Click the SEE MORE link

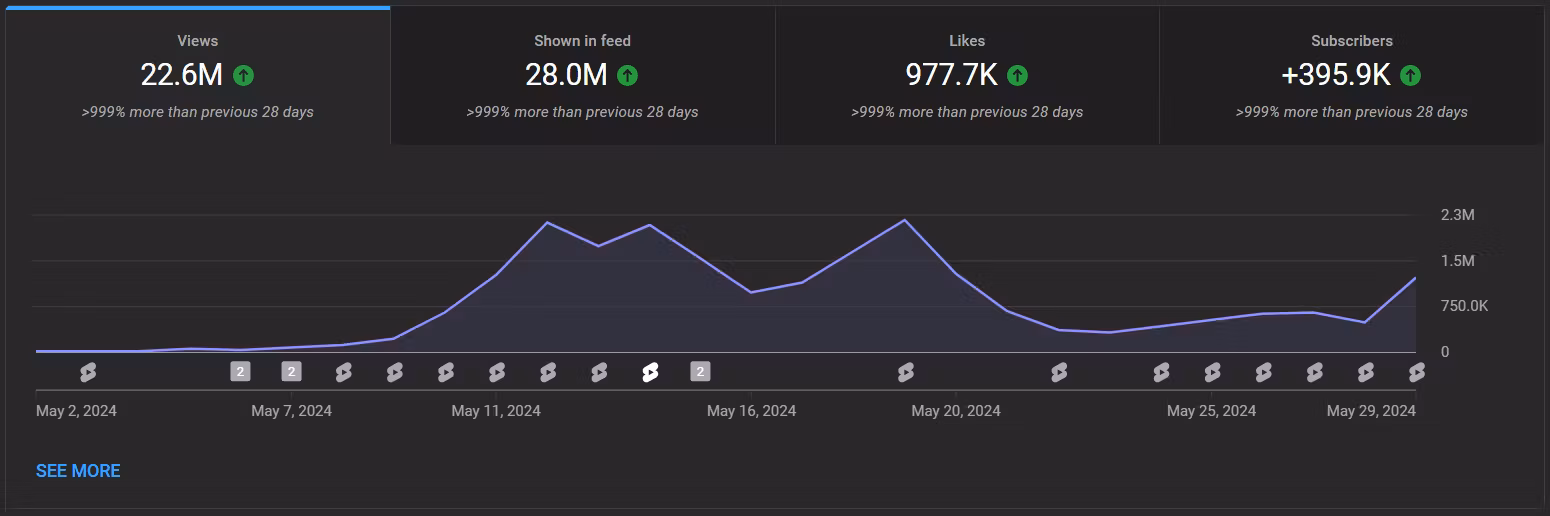point(78,471)
